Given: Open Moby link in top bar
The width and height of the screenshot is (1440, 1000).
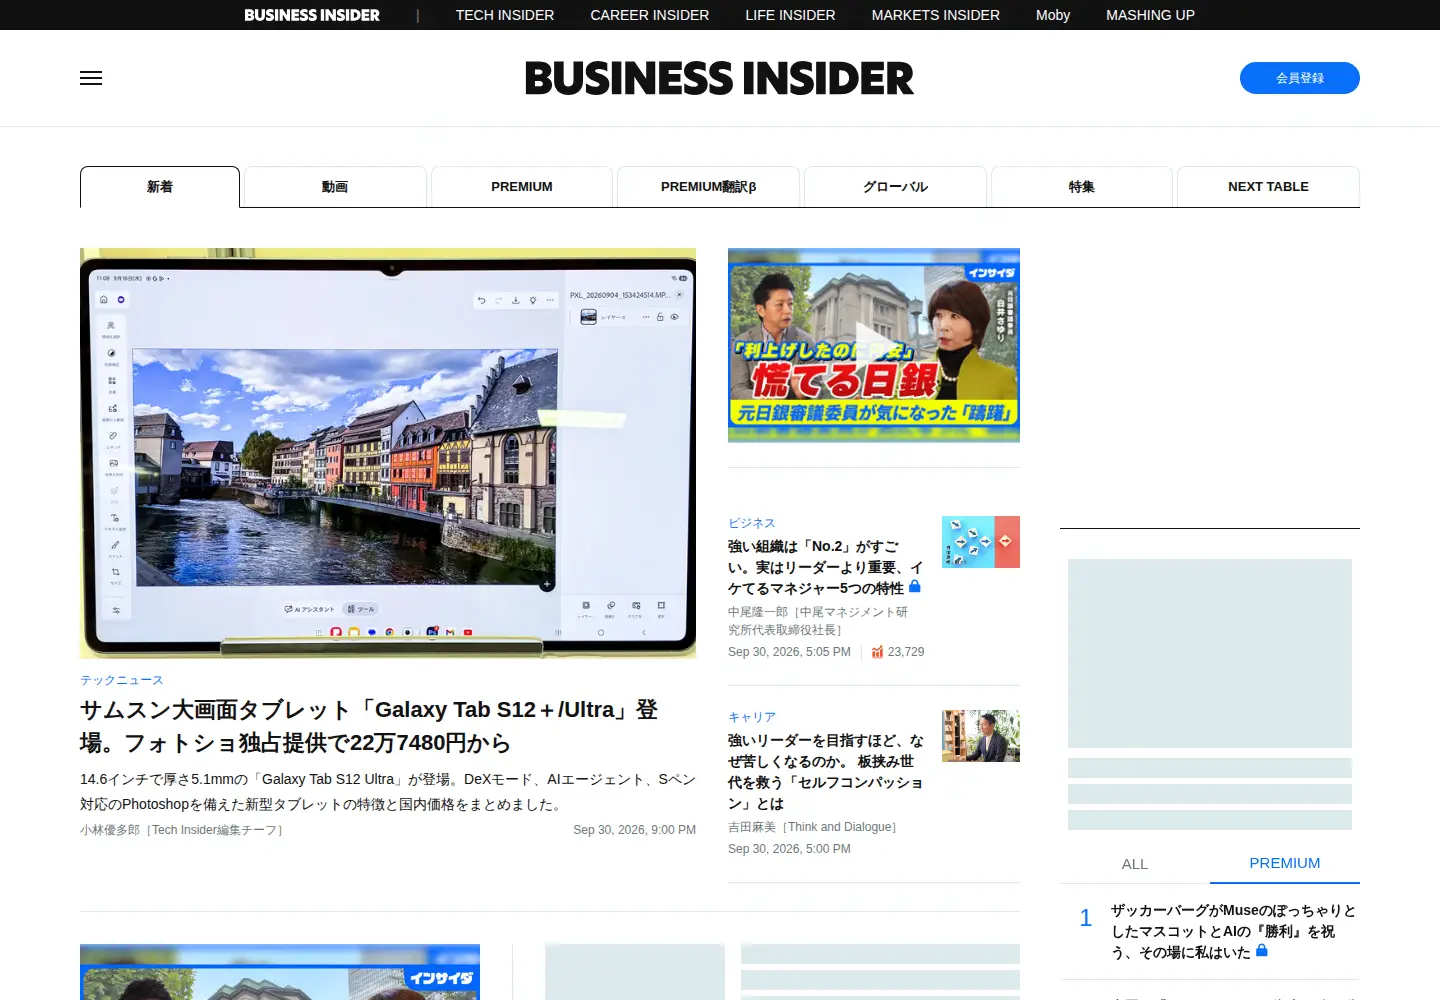Looking at the screenshot, I should (1053, 15).
